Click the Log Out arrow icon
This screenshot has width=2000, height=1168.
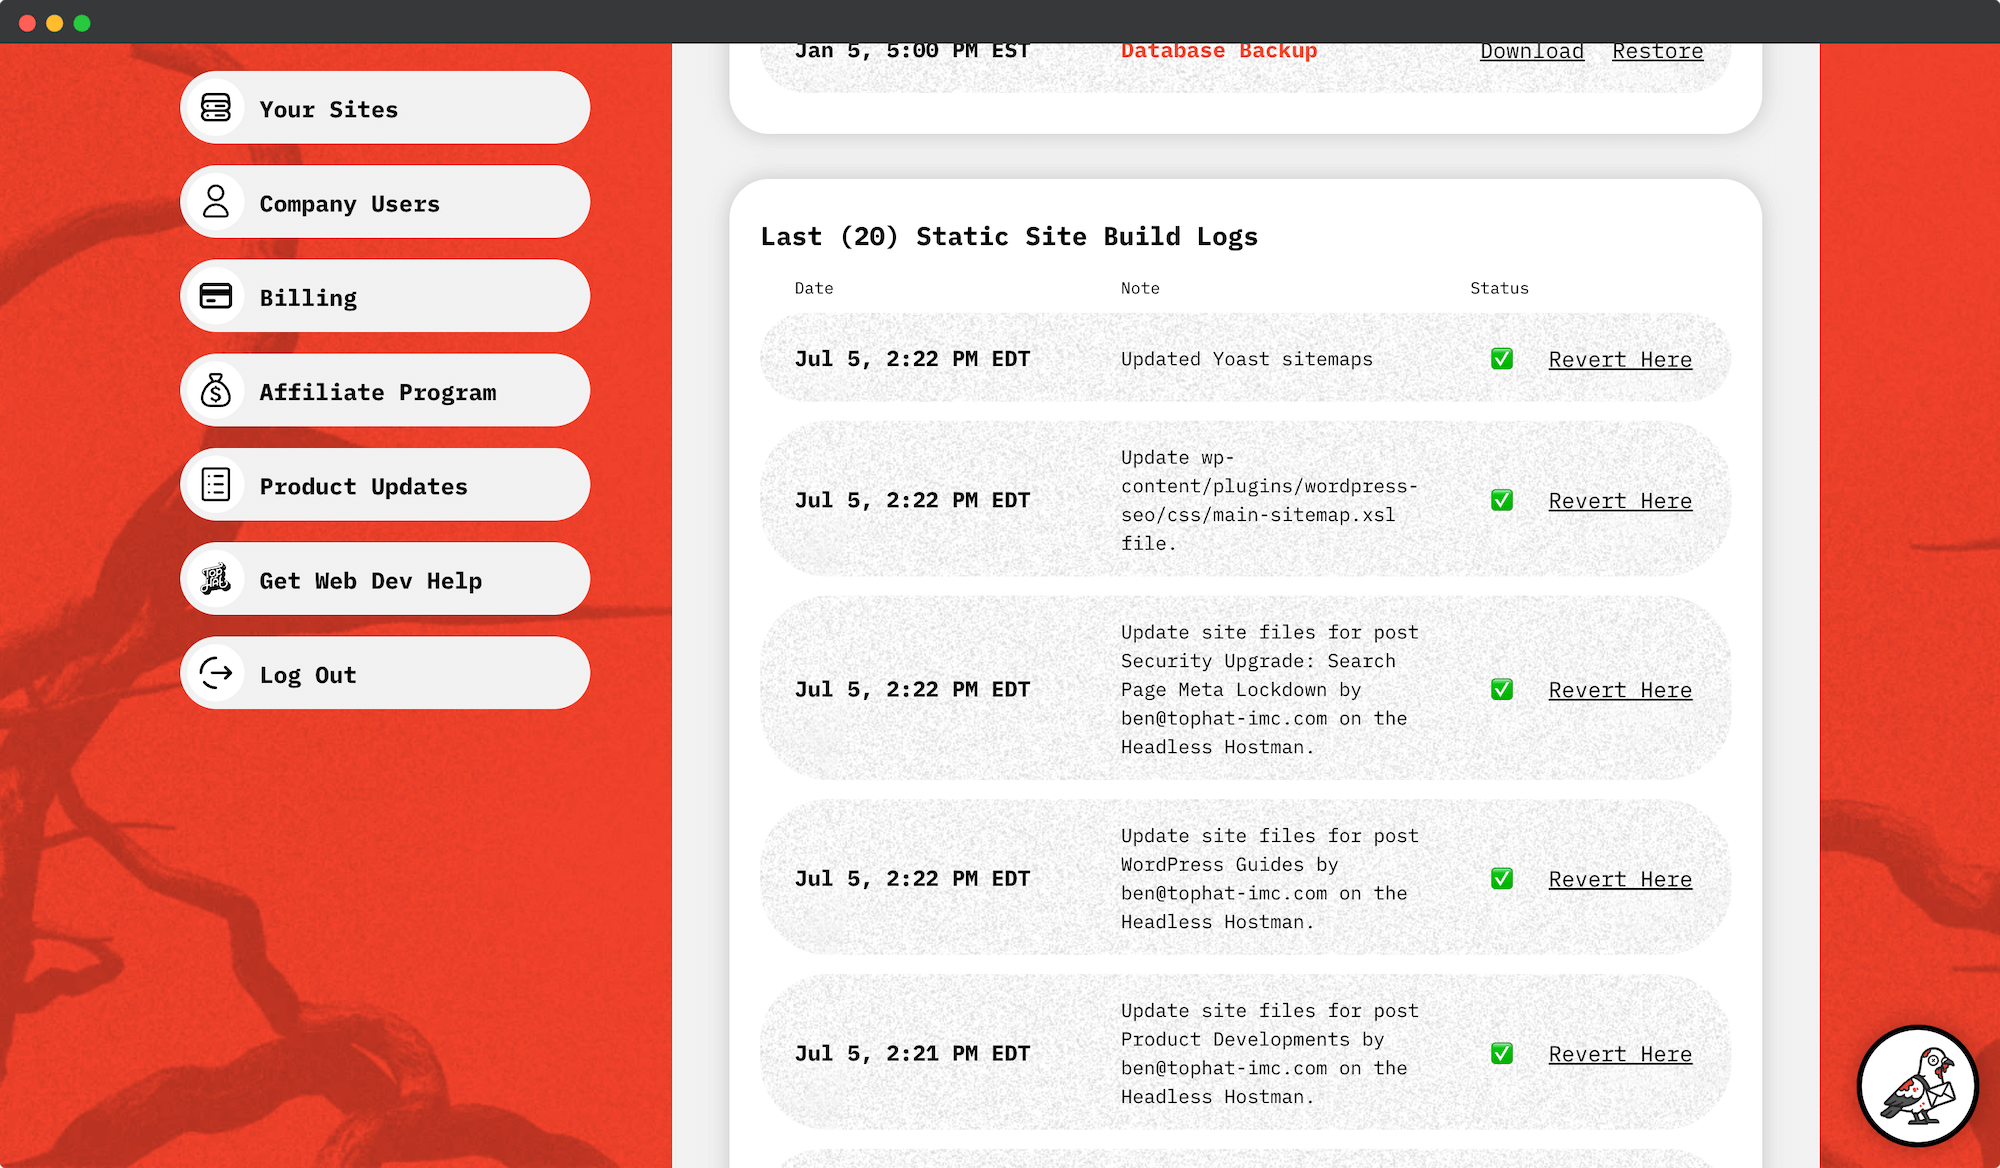[216, 673]
